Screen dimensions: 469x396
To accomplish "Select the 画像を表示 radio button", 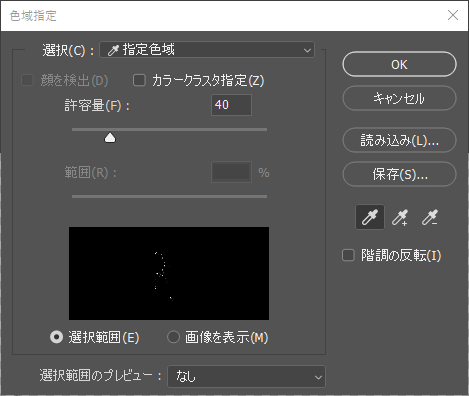I will 173,337.
